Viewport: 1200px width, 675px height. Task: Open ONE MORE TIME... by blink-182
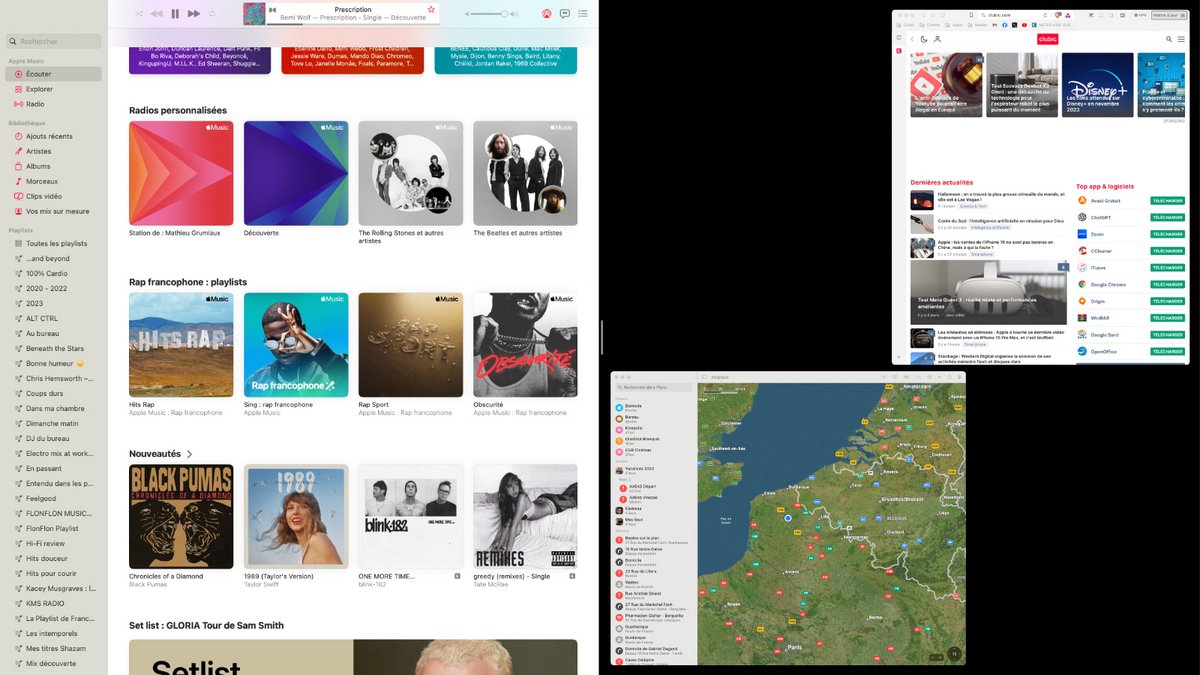pyautogui.click(x=410, y=517)
